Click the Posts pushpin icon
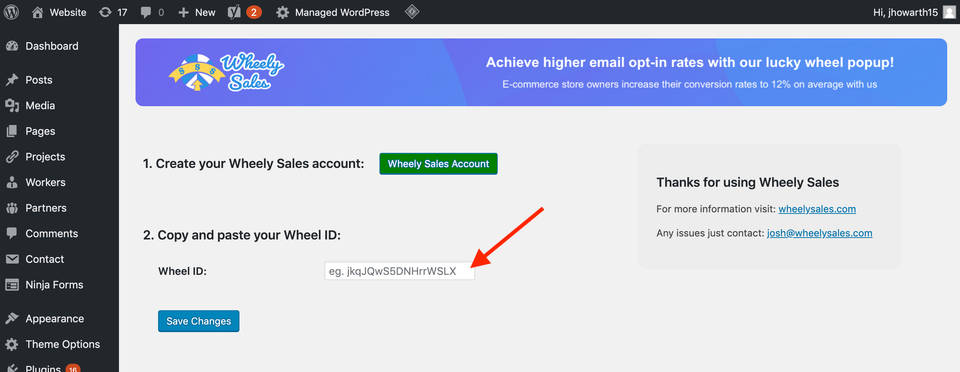This screenshot has height=372, width=960. [12, 80]
